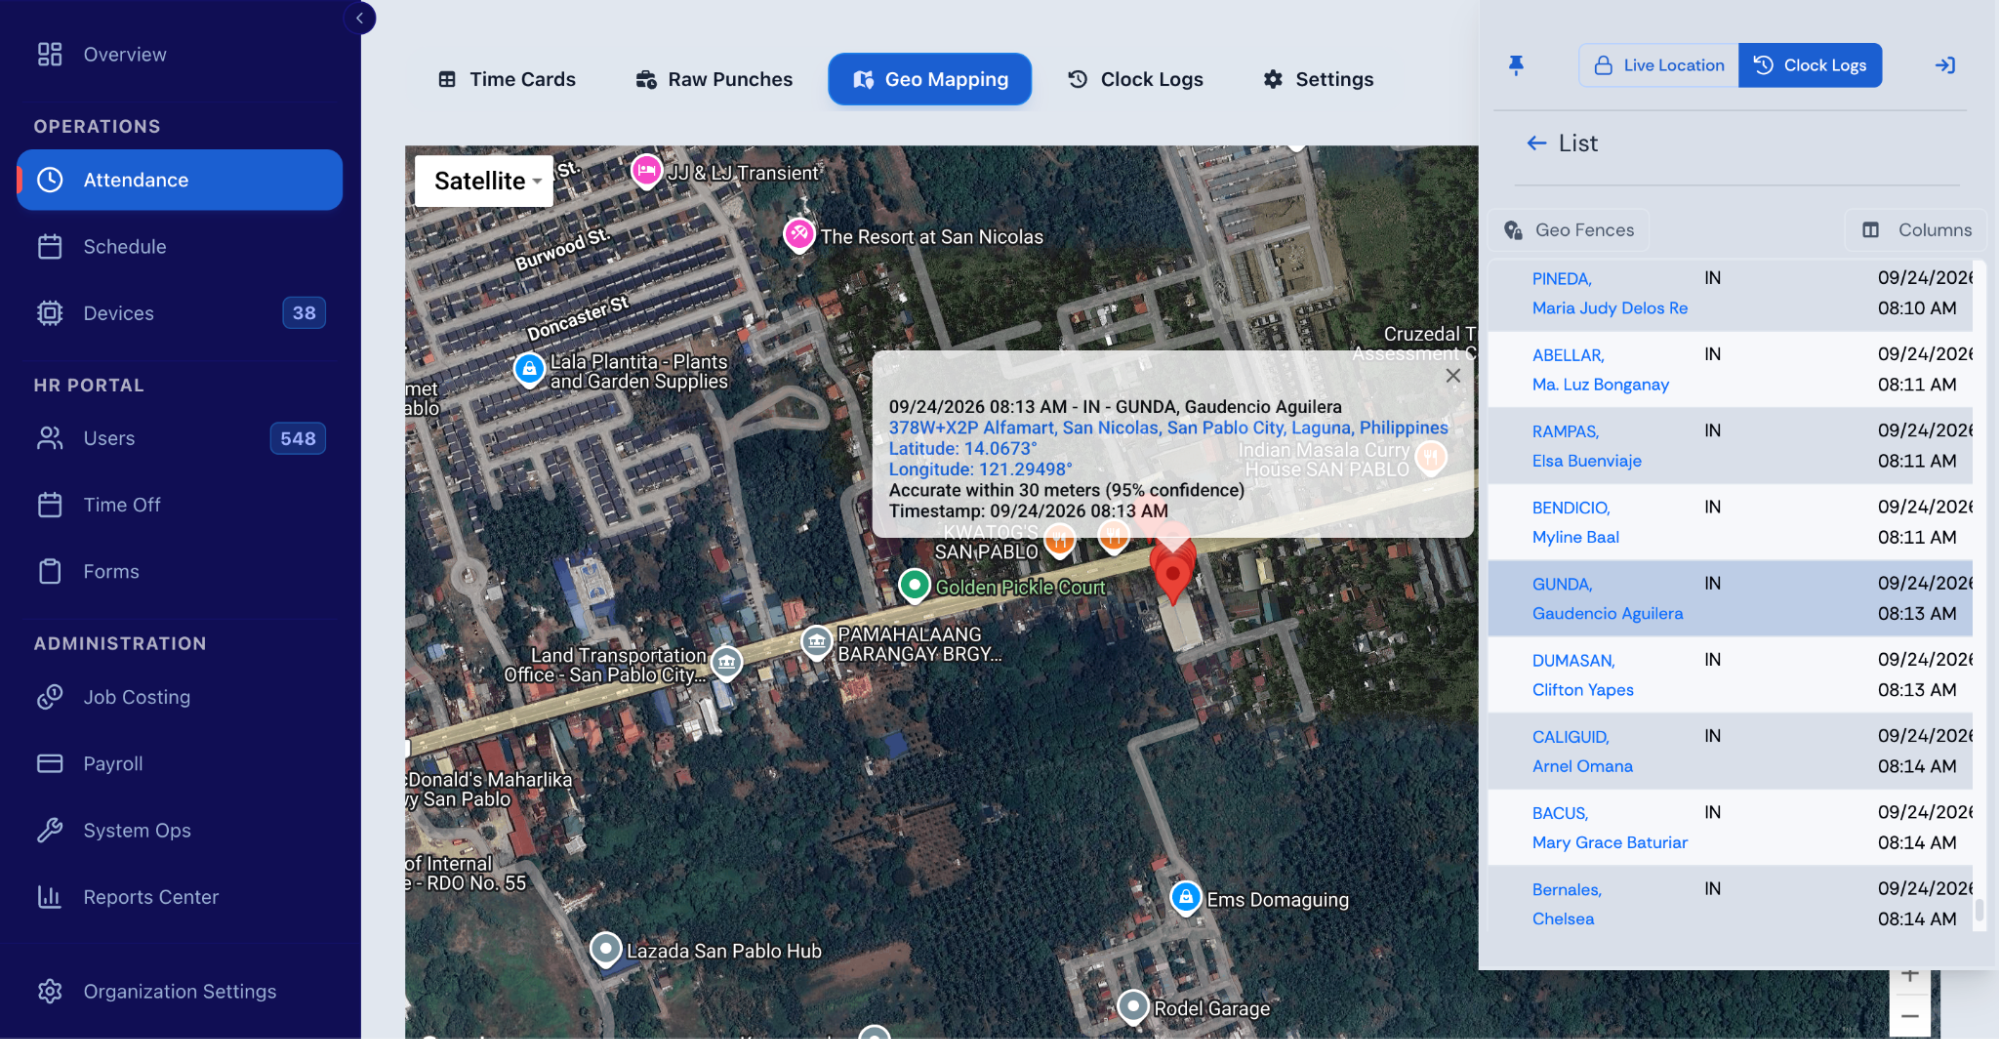This screenshot has width=1999, height=1039.
Task: Click the Lazada San Pablo Hub marker
Action: click(605, 948)
